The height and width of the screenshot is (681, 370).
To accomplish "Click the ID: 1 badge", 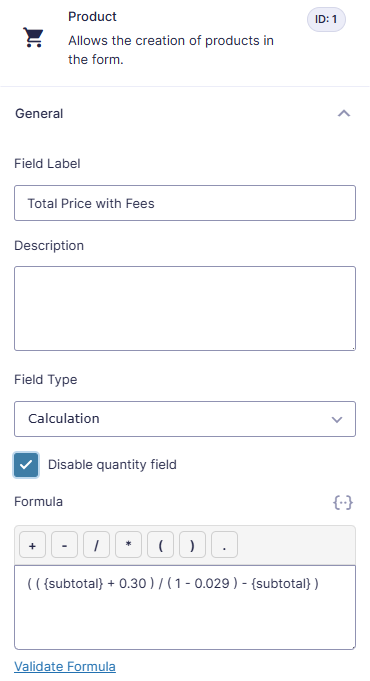I will coord(326,20).
